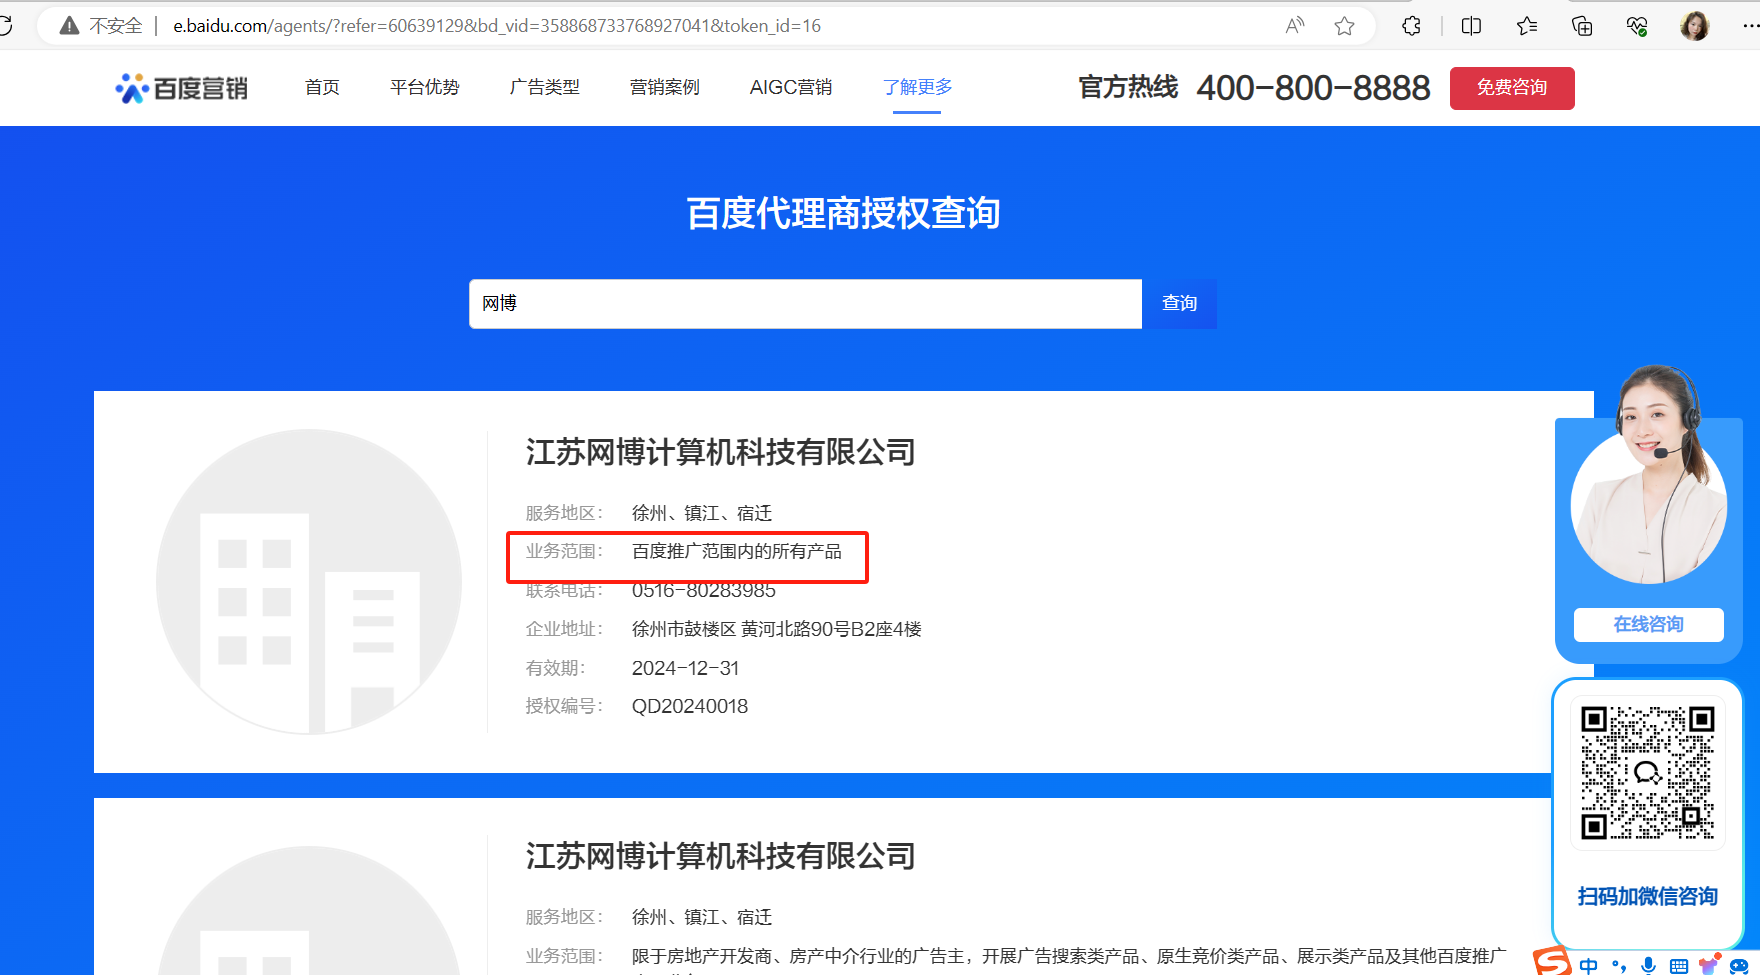
Task: Click the 查询 search button
Action: (1180, 303)
